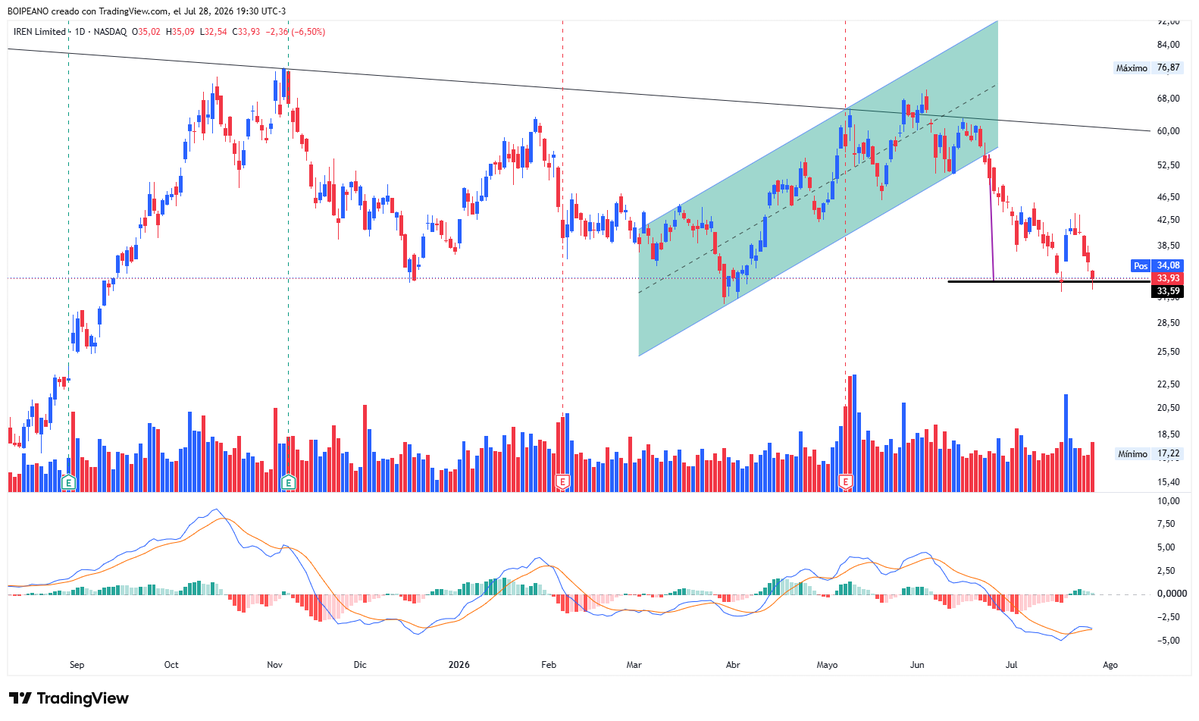Click the 5,00 MACD axis label
Viewport: 1199px width, 721px height.
tap(1167, 547)
